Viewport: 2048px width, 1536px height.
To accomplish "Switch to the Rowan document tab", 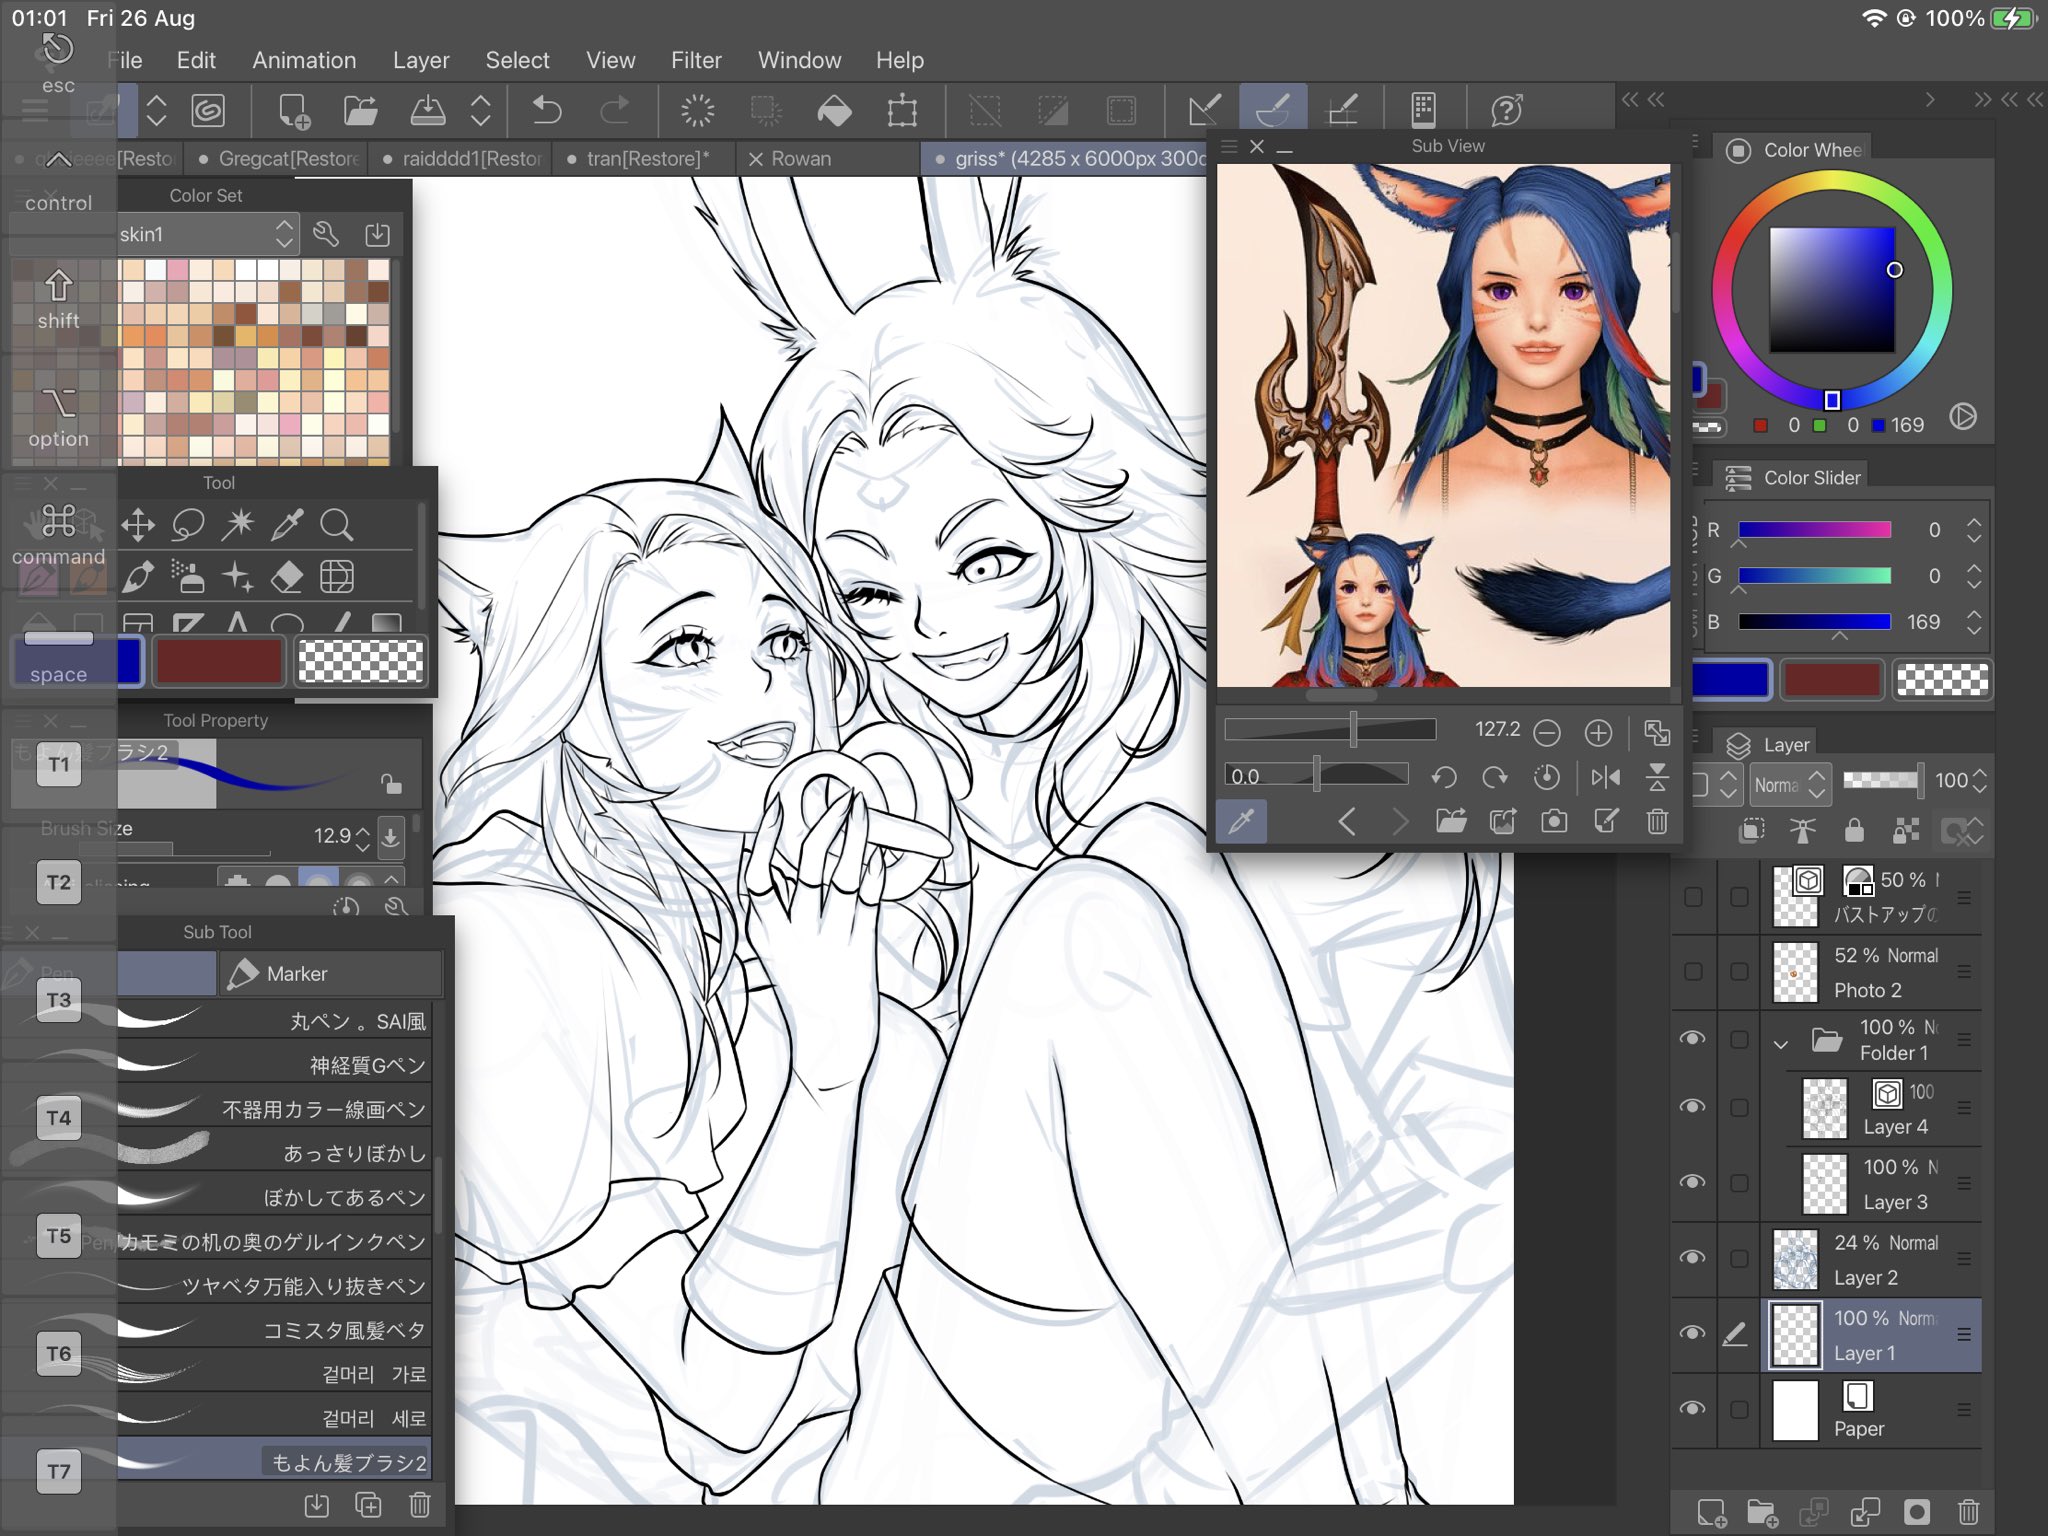I will click(x=805, y=158).
